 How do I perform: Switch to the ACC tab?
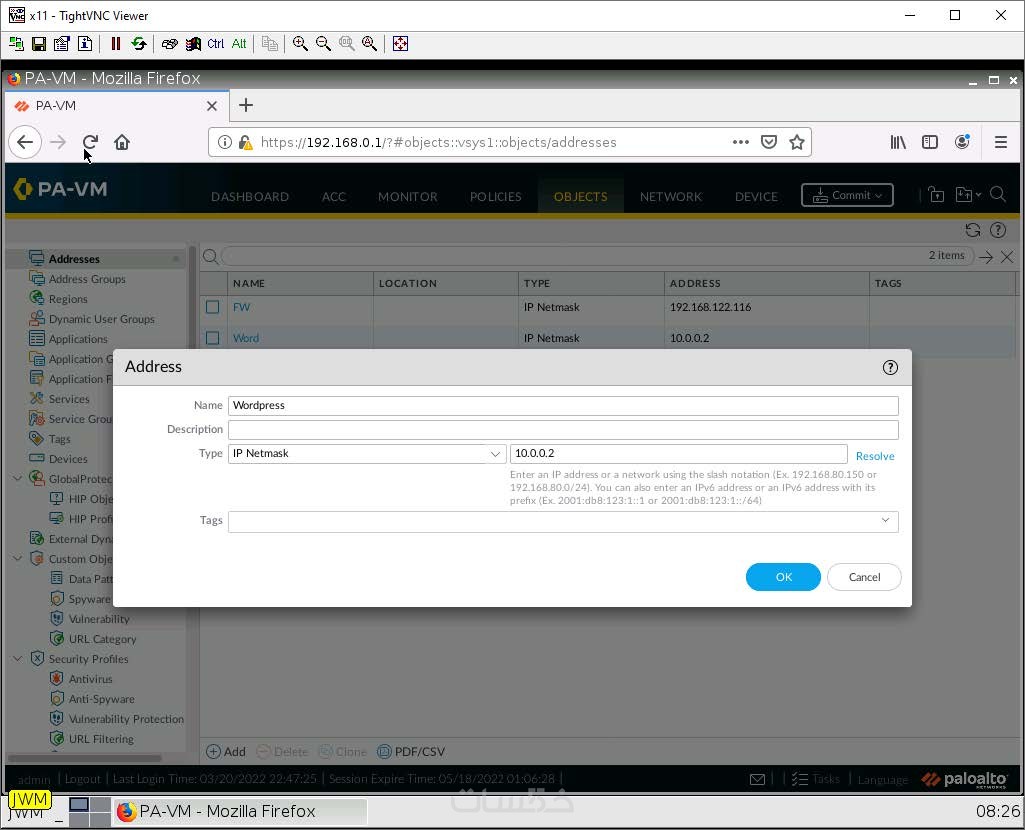(x=333, y=197)
